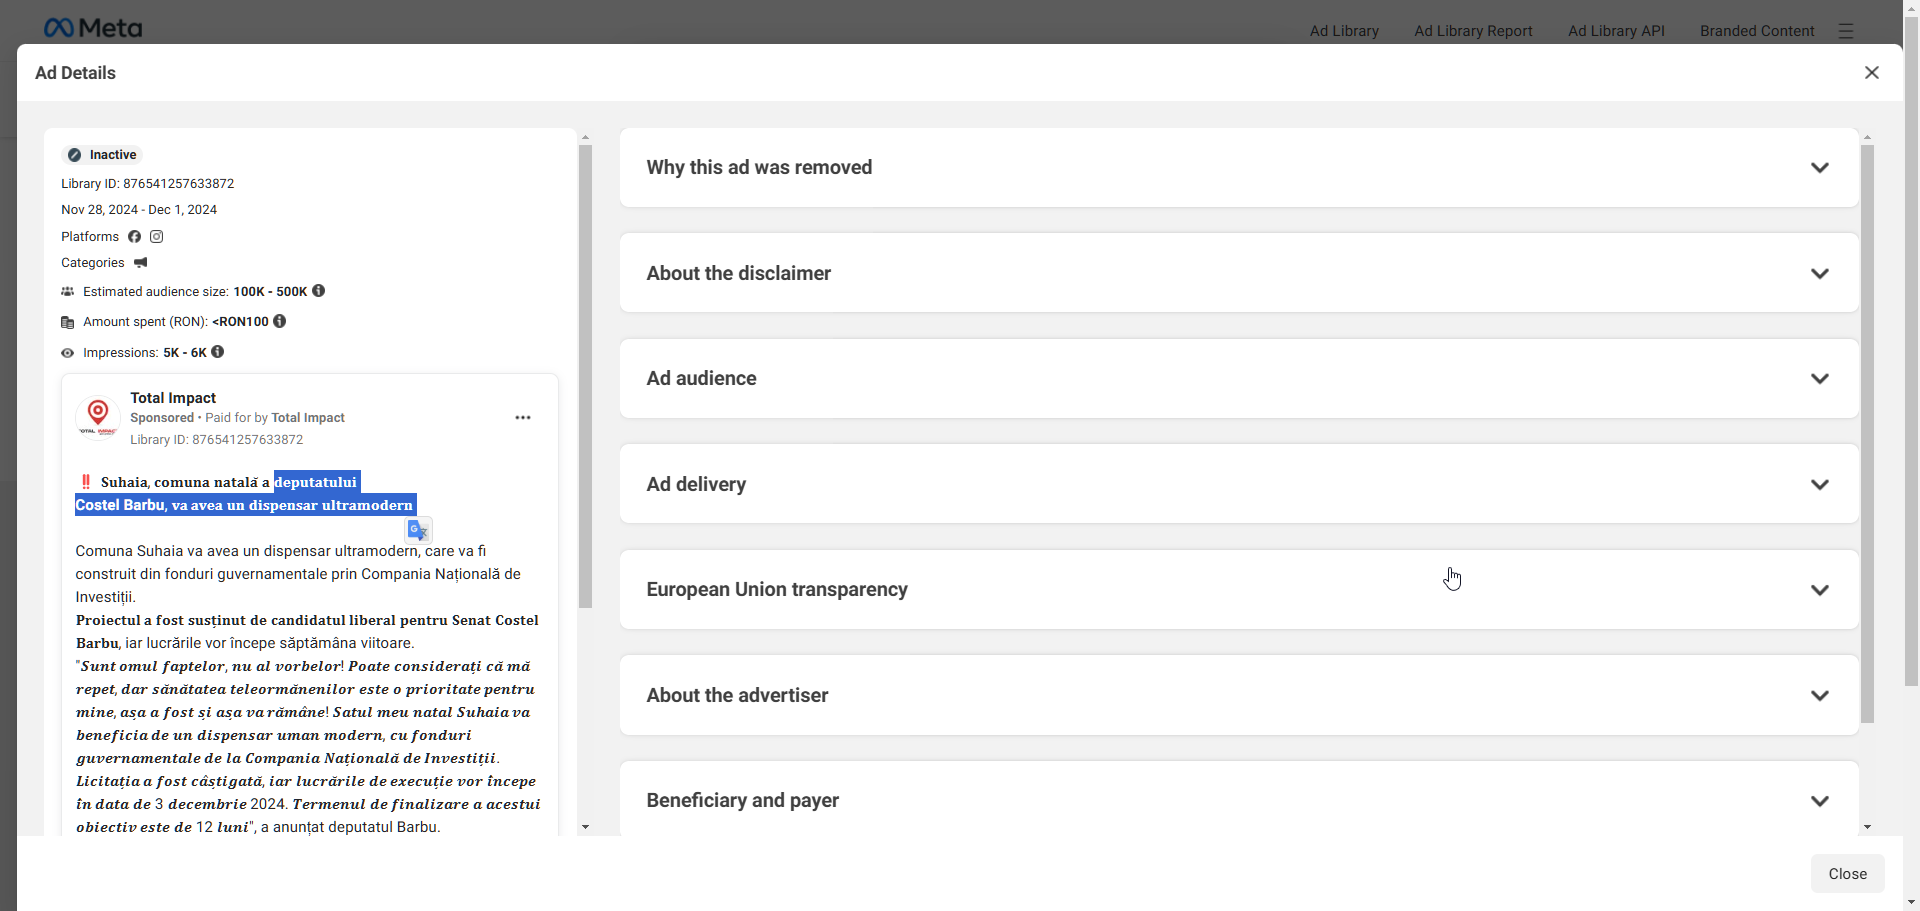
Task: Click the left ad panel scrollbar thumb
Action: [x=585, y=376]
